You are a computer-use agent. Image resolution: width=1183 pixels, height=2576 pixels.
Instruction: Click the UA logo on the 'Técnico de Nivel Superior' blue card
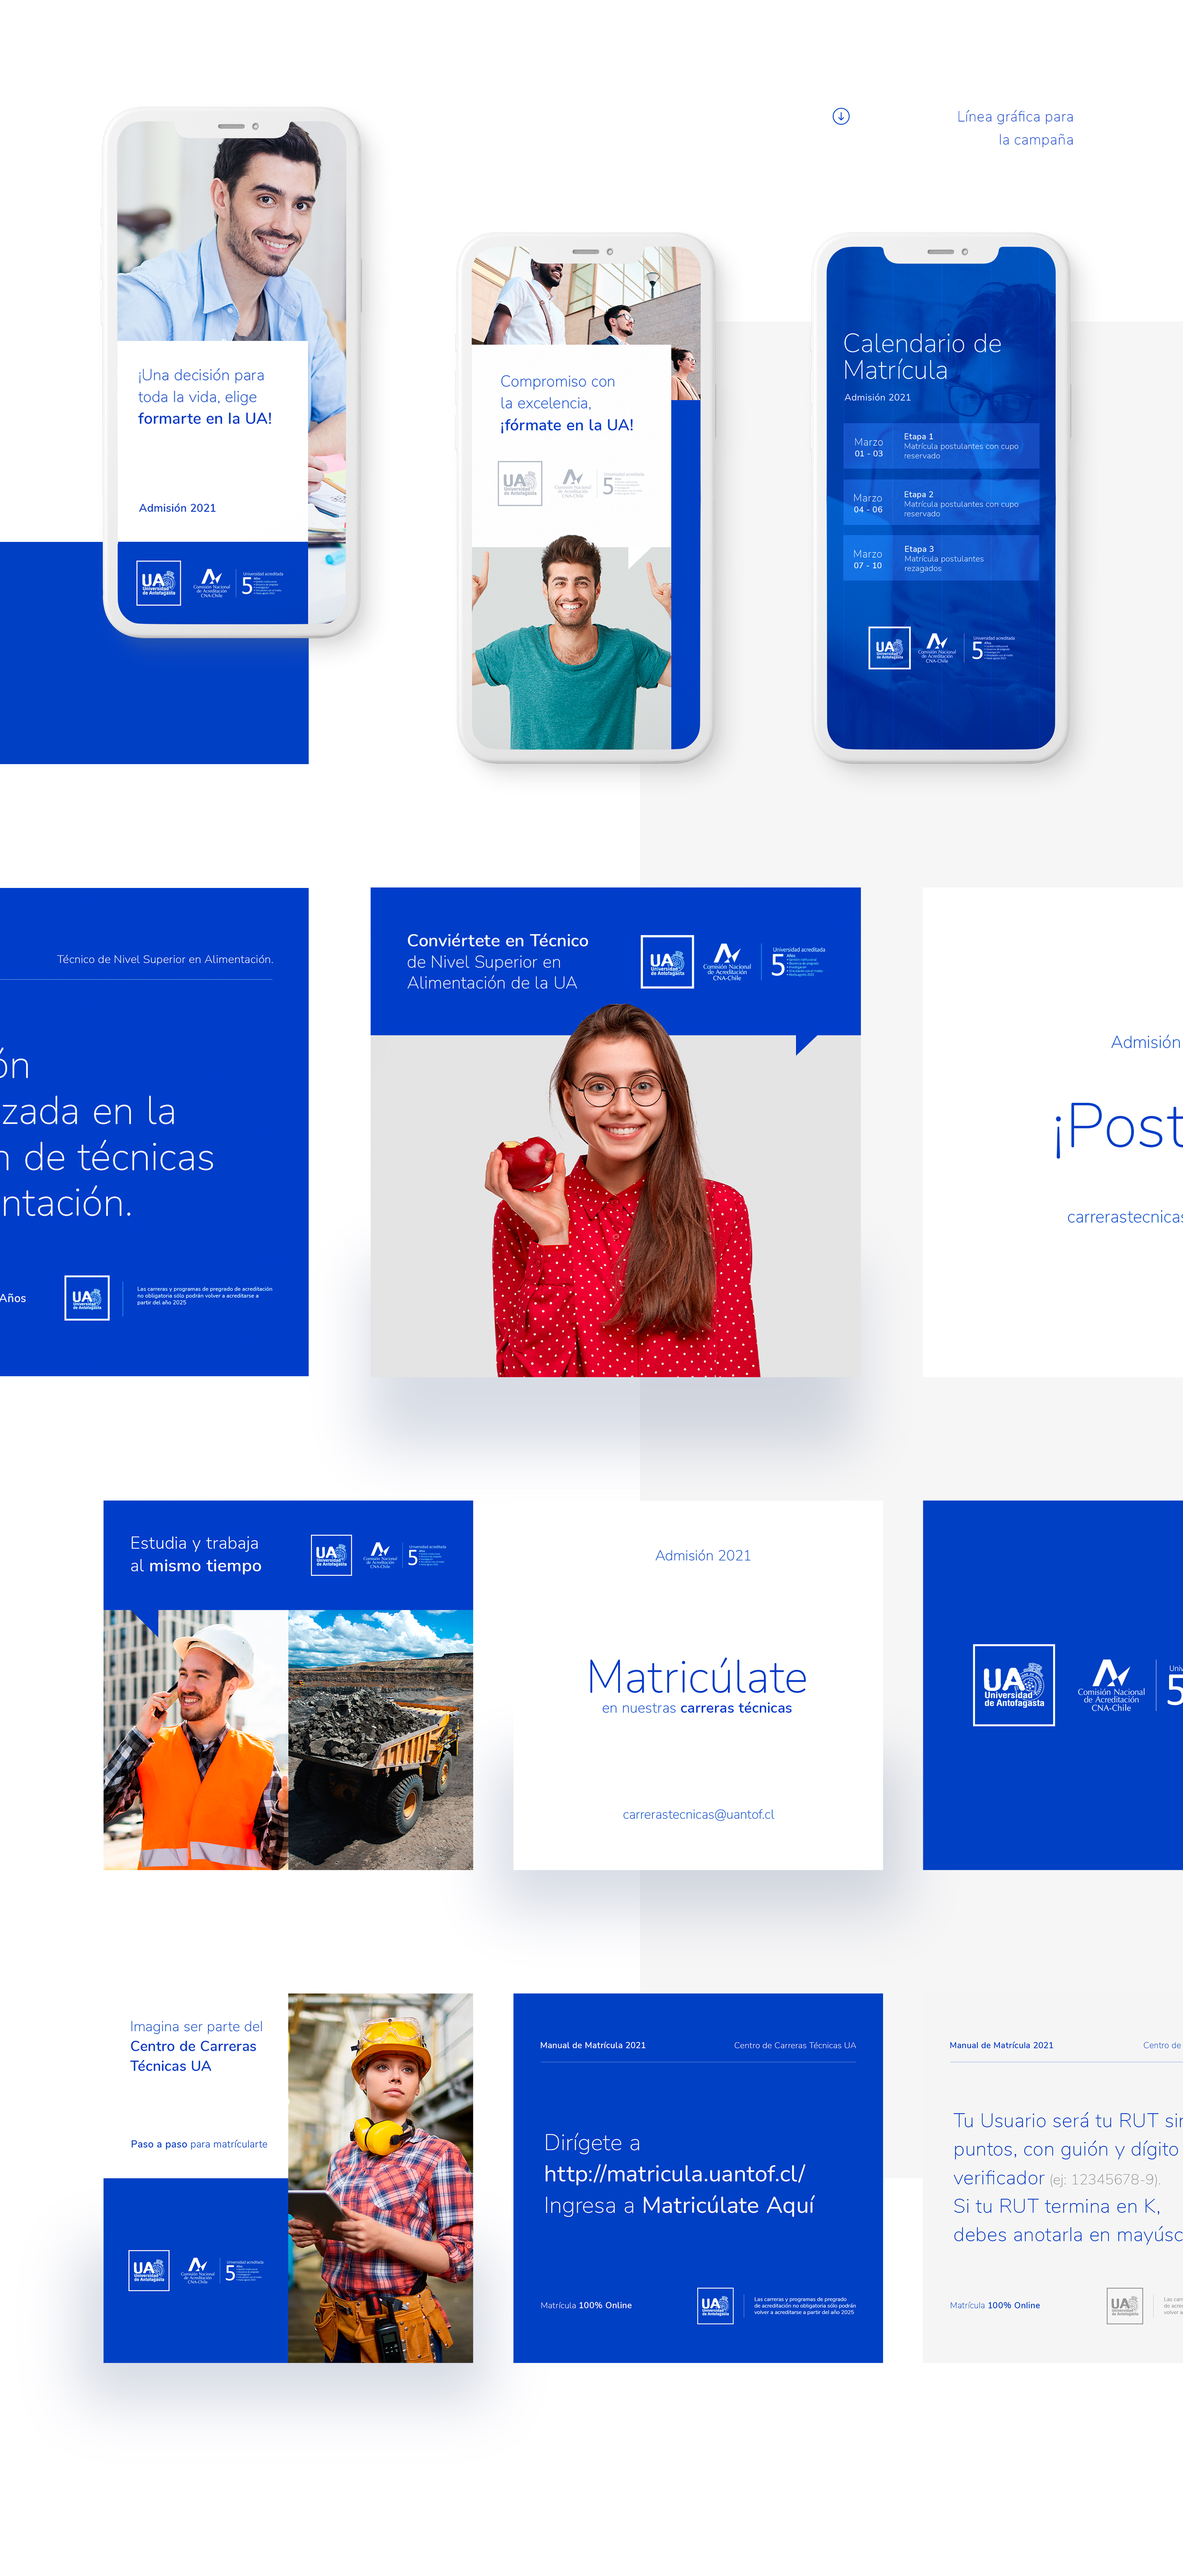(87, 1298)
